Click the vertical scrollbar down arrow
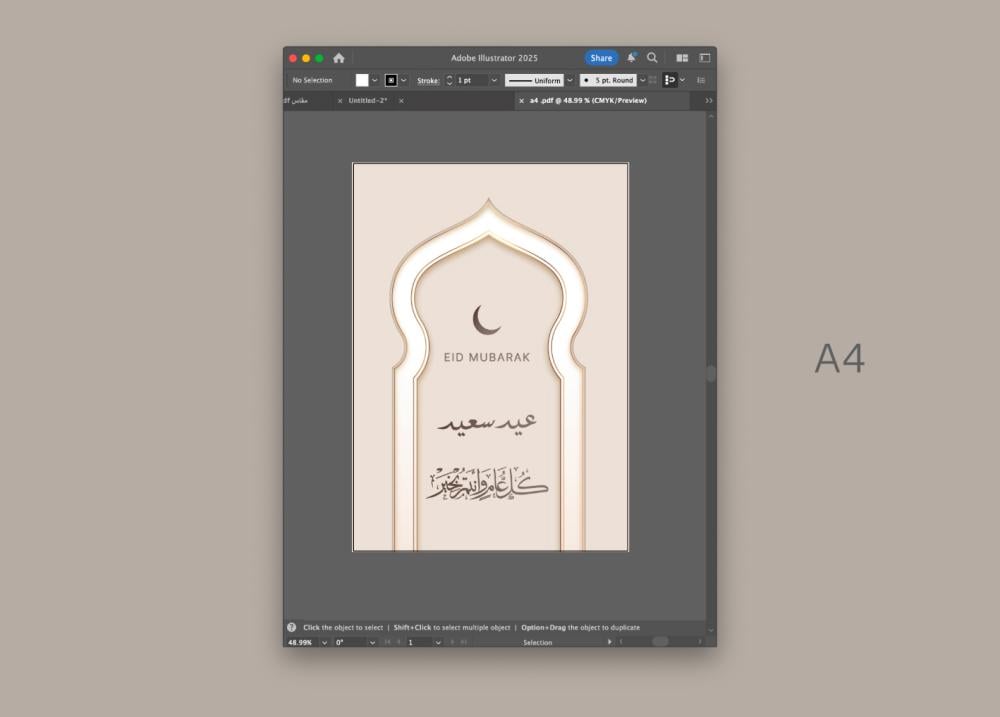Viewport: 1000px width, 717px height. point(711,630)
